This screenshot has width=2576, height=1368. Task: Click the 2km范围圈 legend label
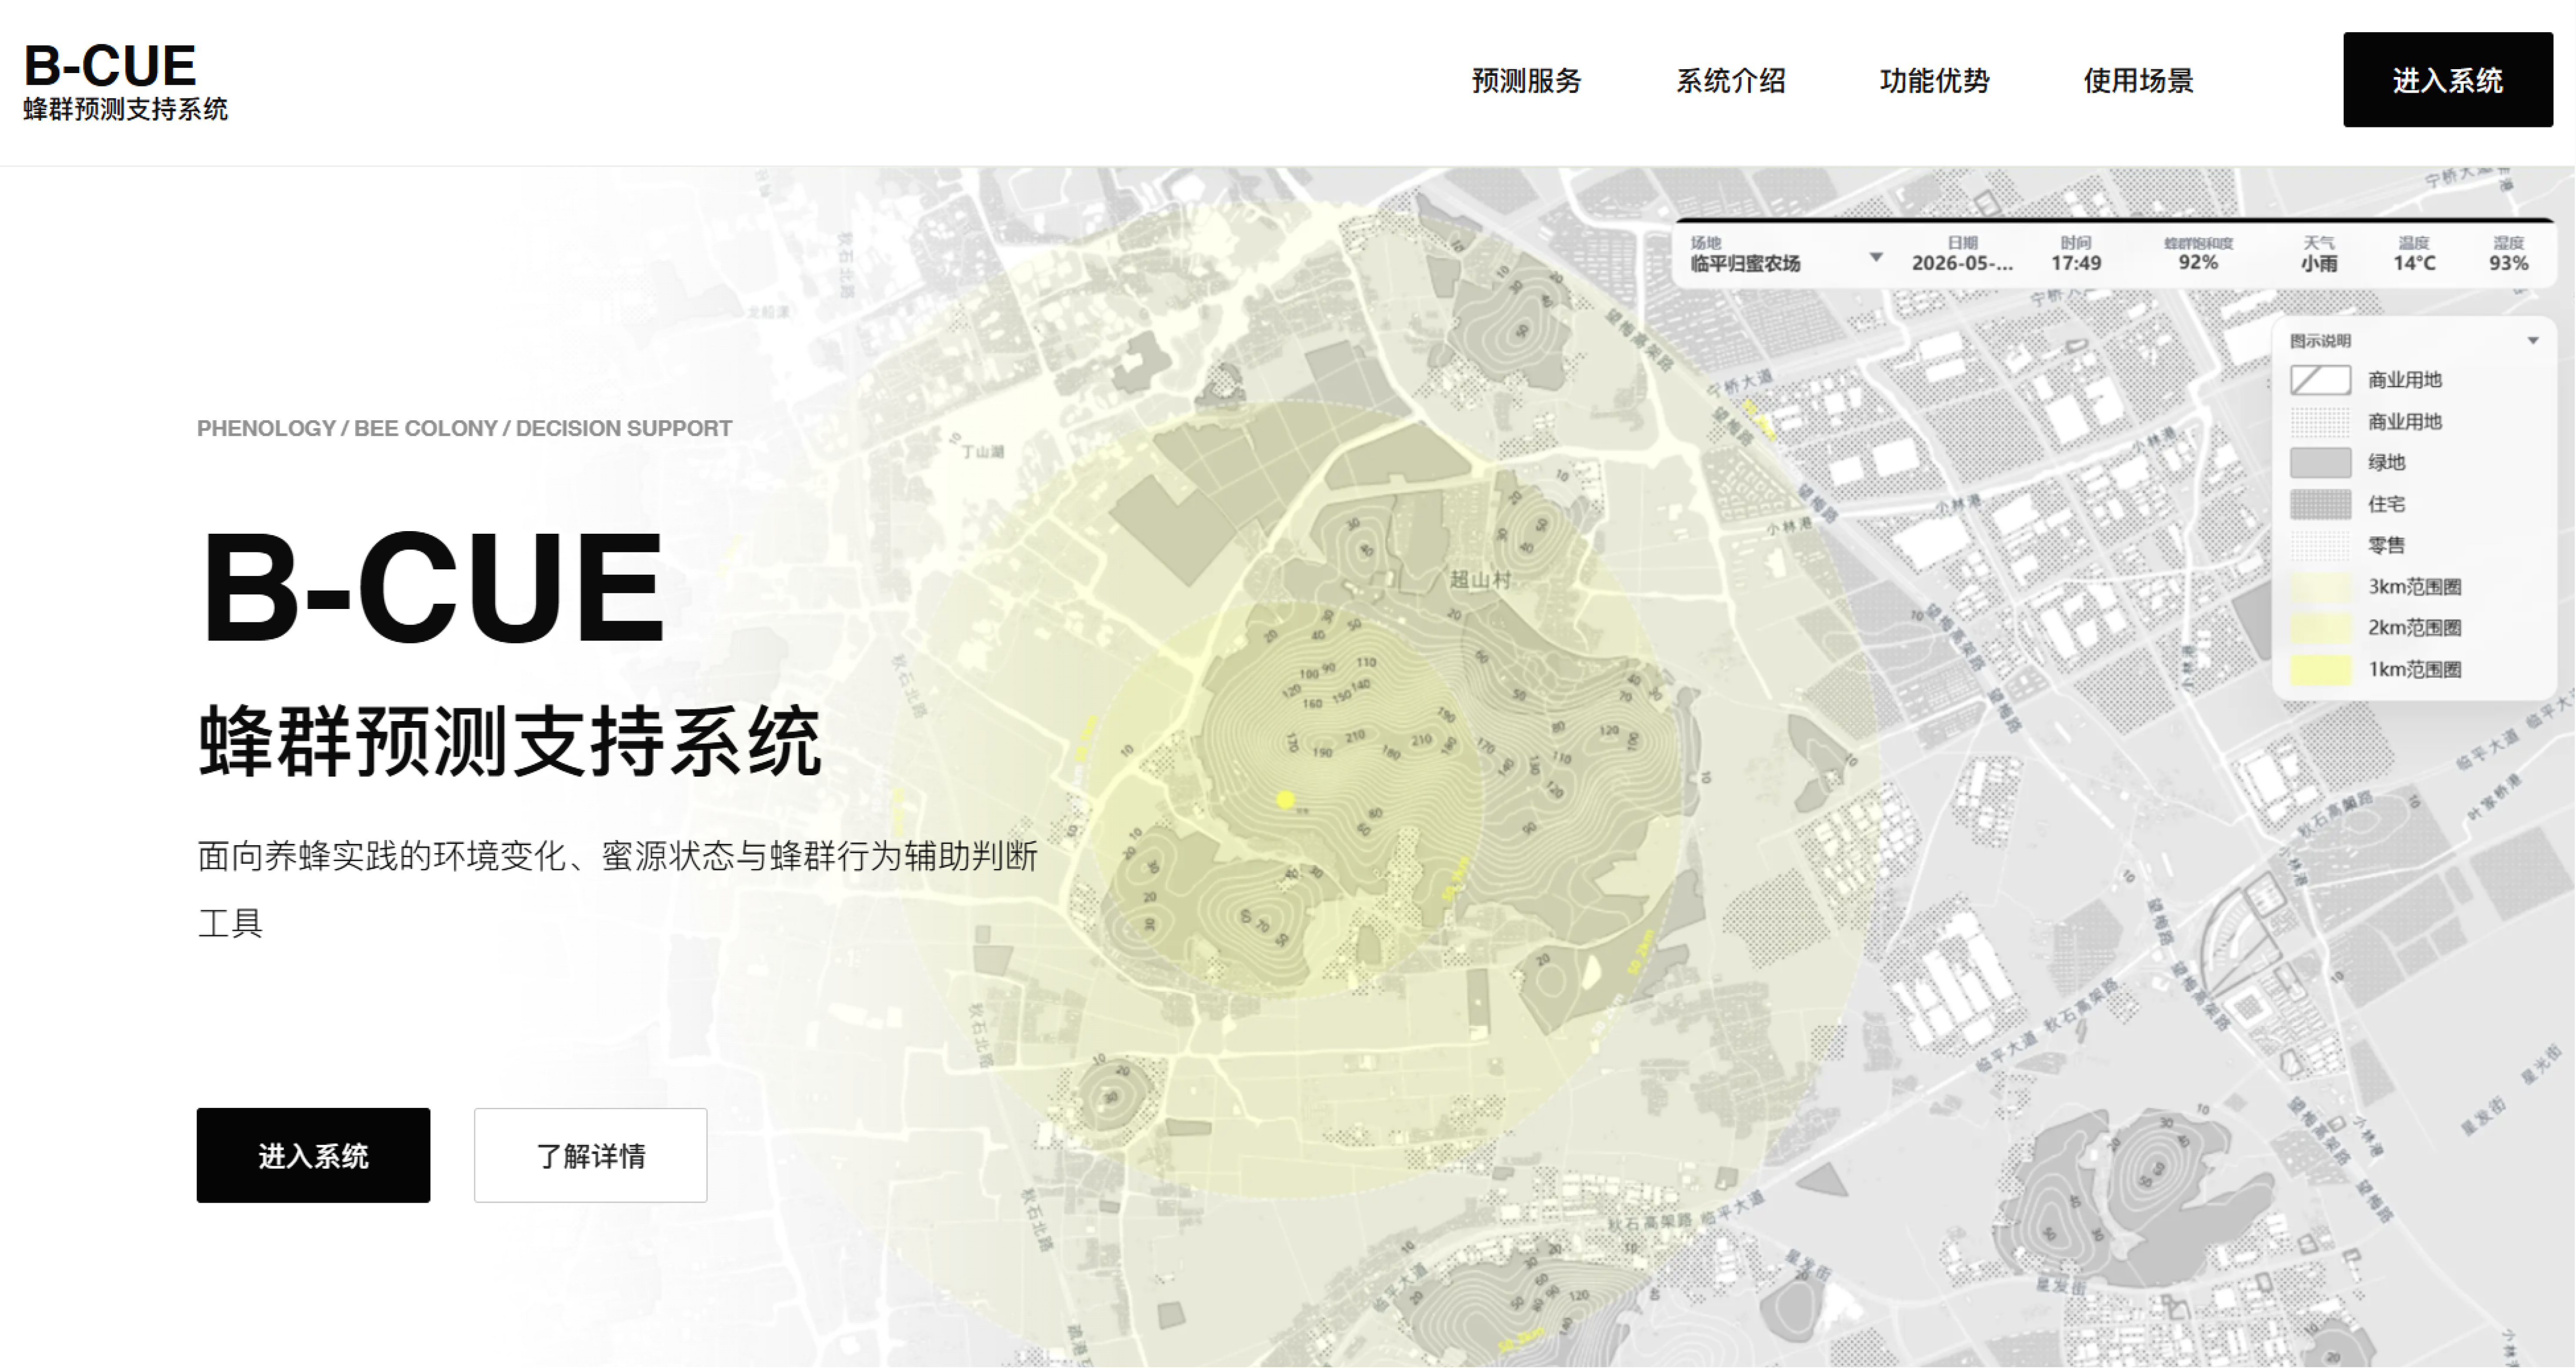coord(2414,628)
